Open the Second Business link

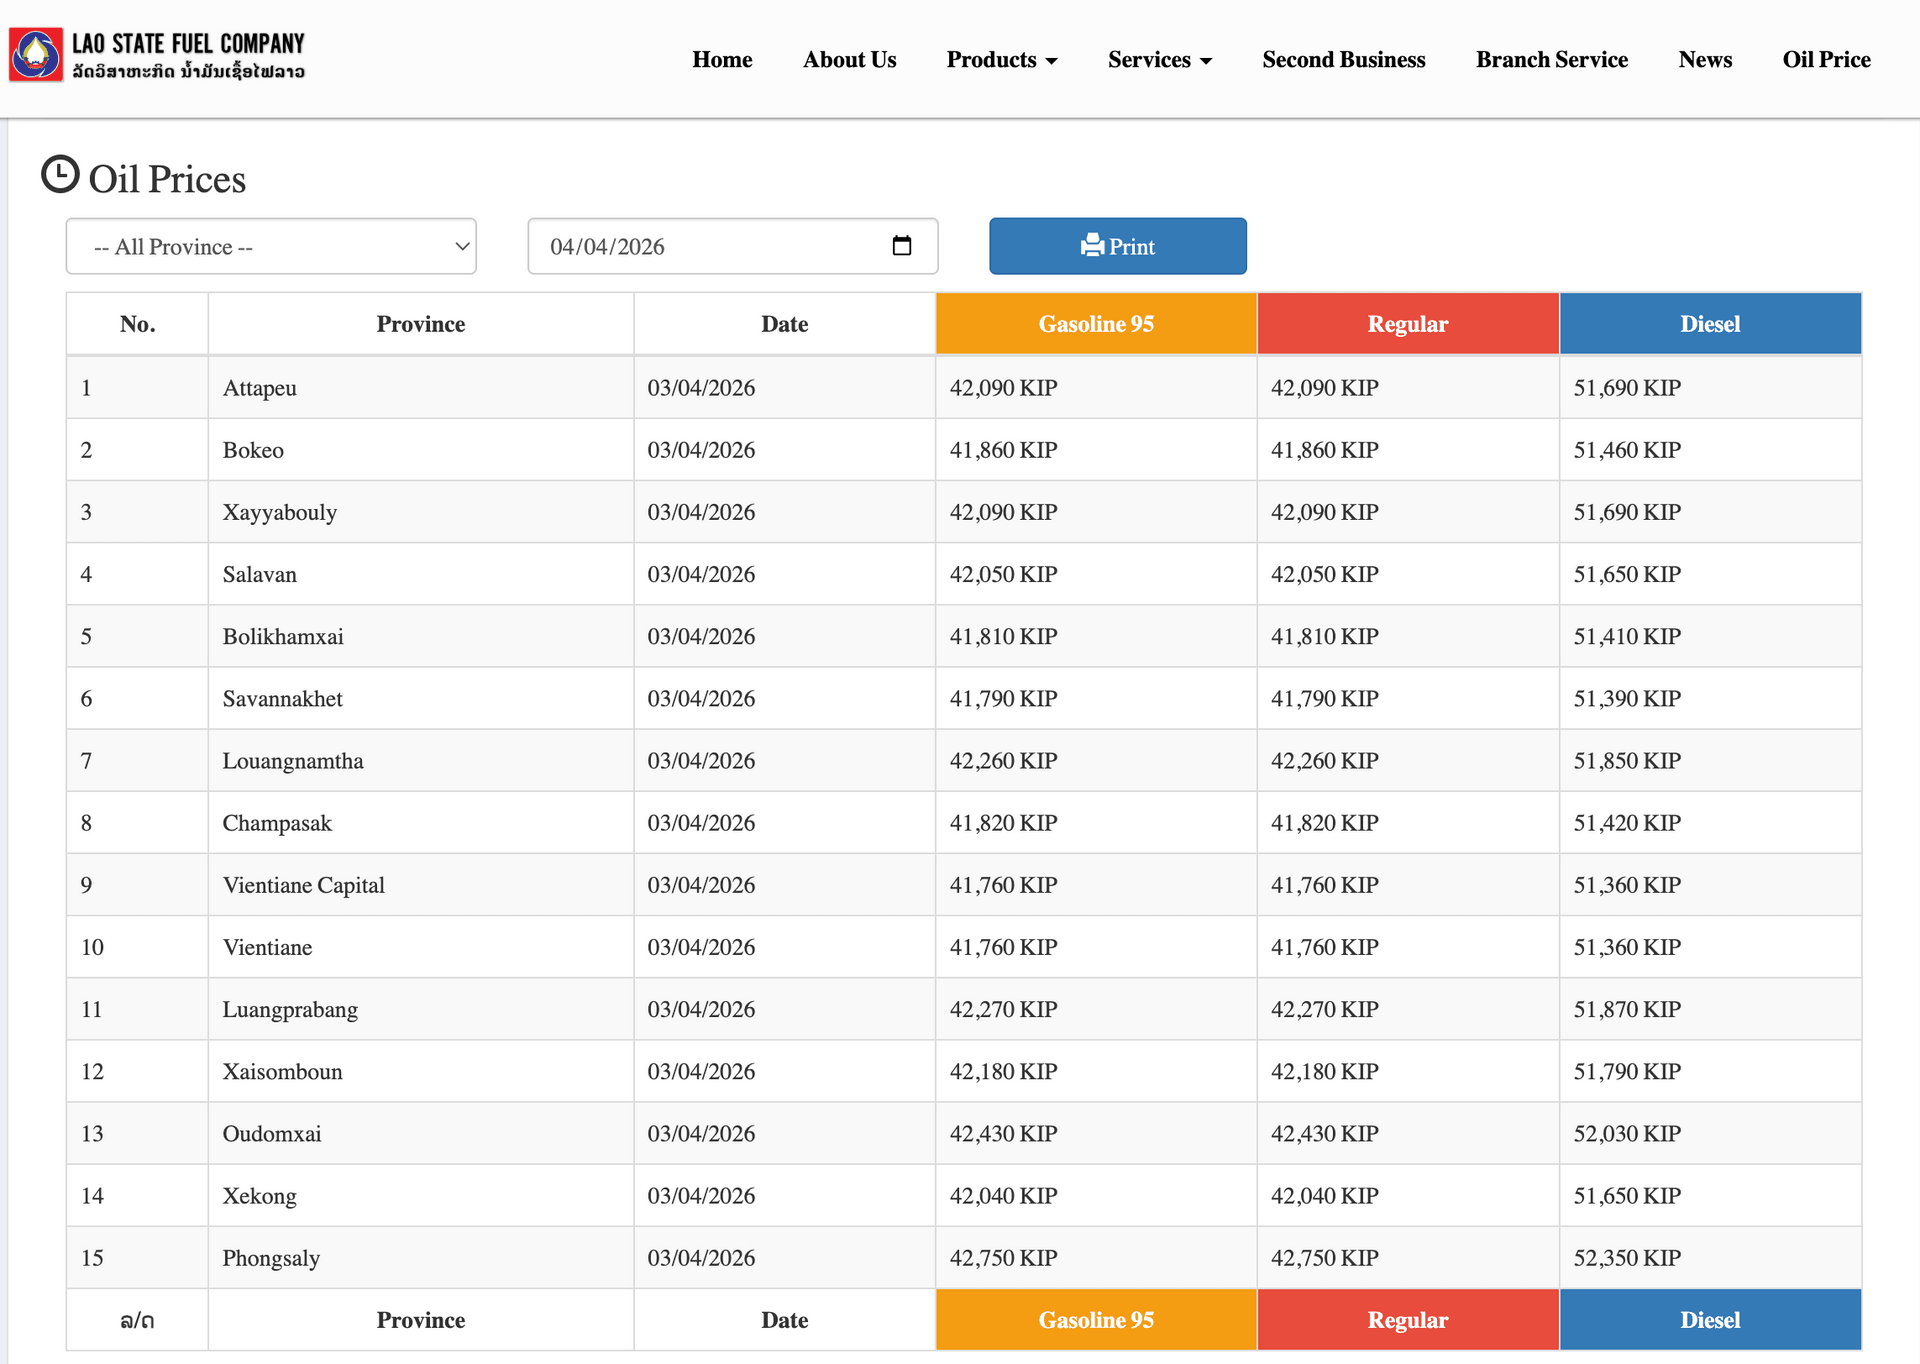1344,60
